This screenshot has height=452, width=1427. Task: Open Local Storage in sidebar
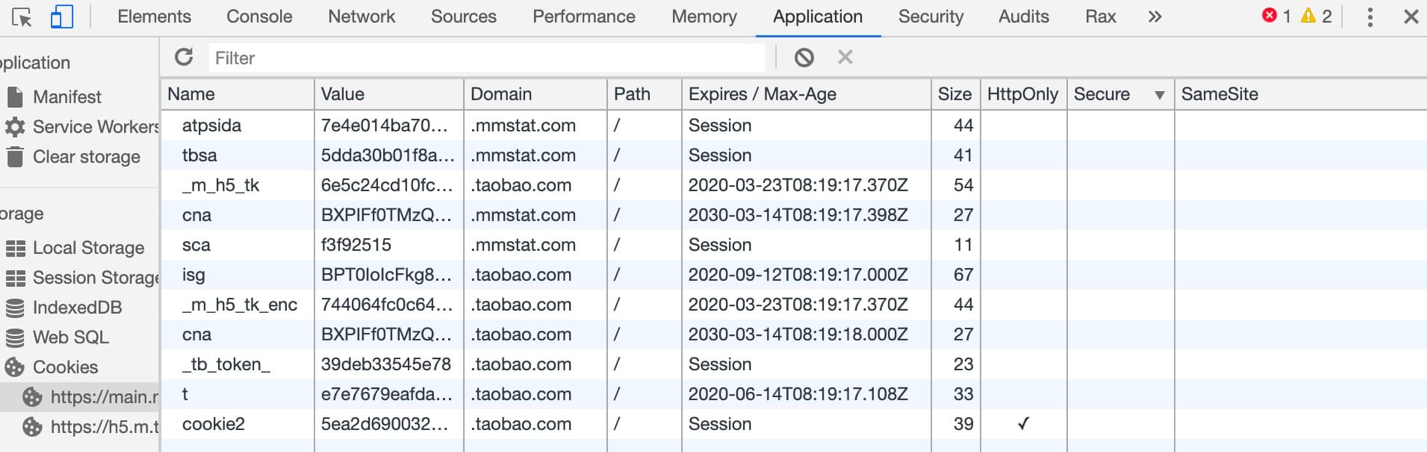tap(87, 248)
